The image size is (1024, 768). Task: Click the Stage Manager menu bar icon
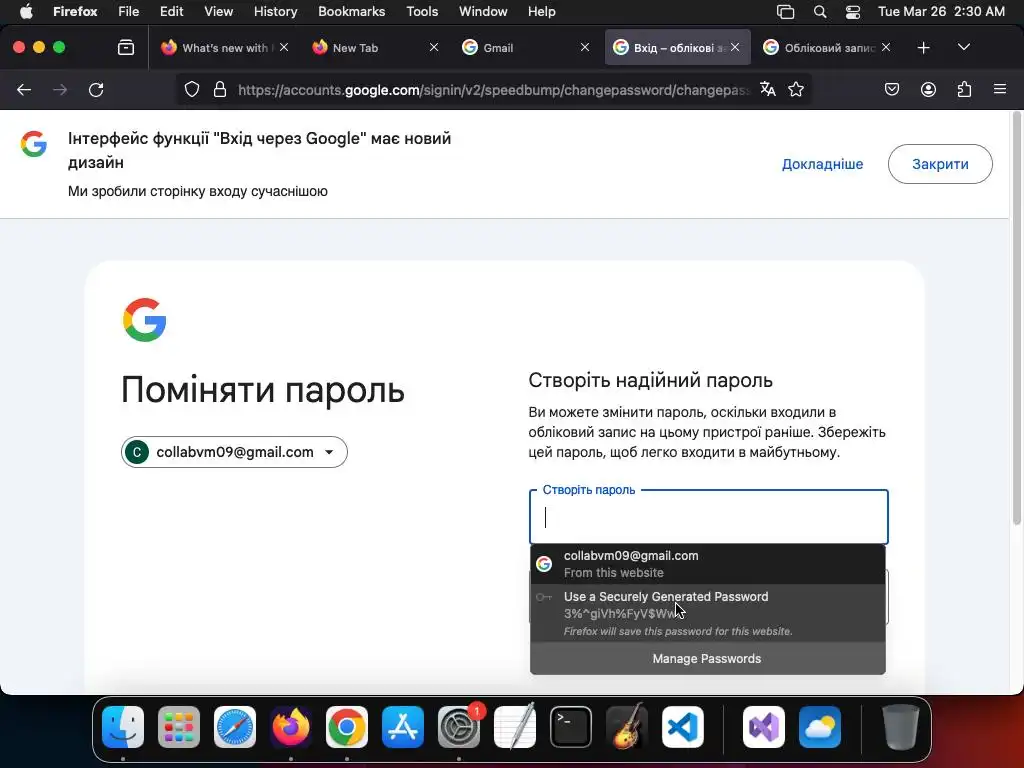pos(786,12)
